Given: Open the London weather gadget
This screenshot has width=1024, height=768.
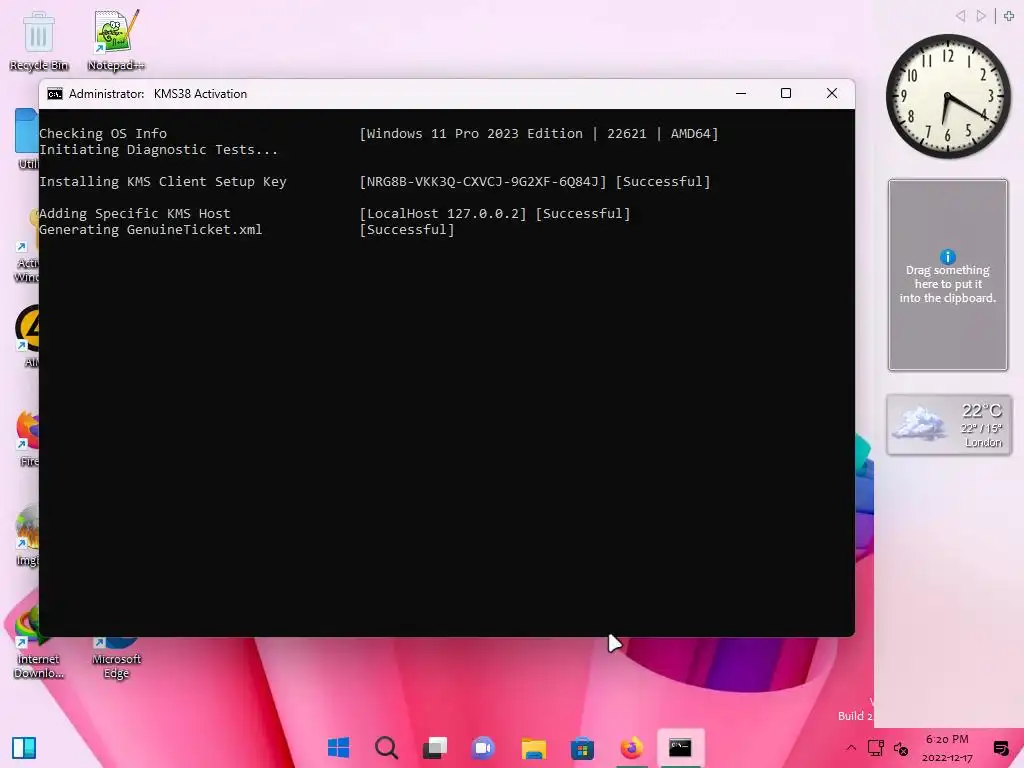Looking at the screenshot, I should coord(949,424).
